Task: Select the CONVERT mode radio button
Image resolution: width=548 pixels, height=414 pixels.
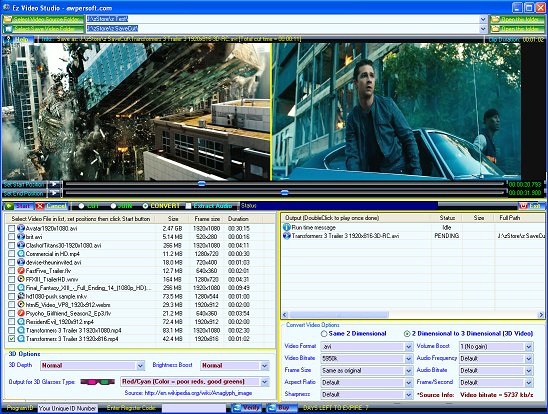Action: [x=145, y=206]
